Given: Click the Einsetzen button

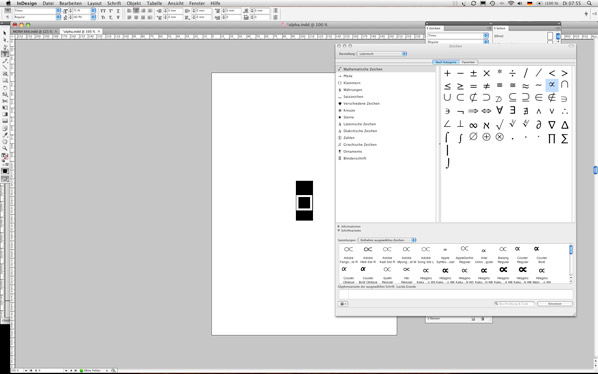Looking at the screenshot, I should (x=555, y=304).
